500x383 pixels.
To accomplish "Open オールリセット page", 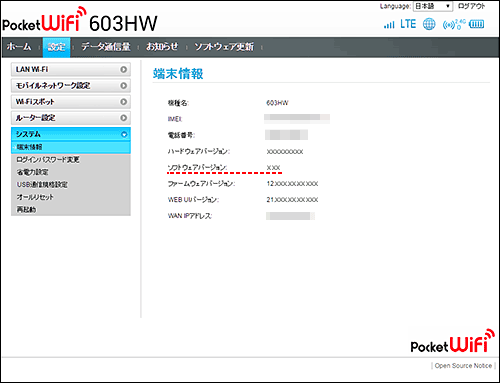I will 35,197.
